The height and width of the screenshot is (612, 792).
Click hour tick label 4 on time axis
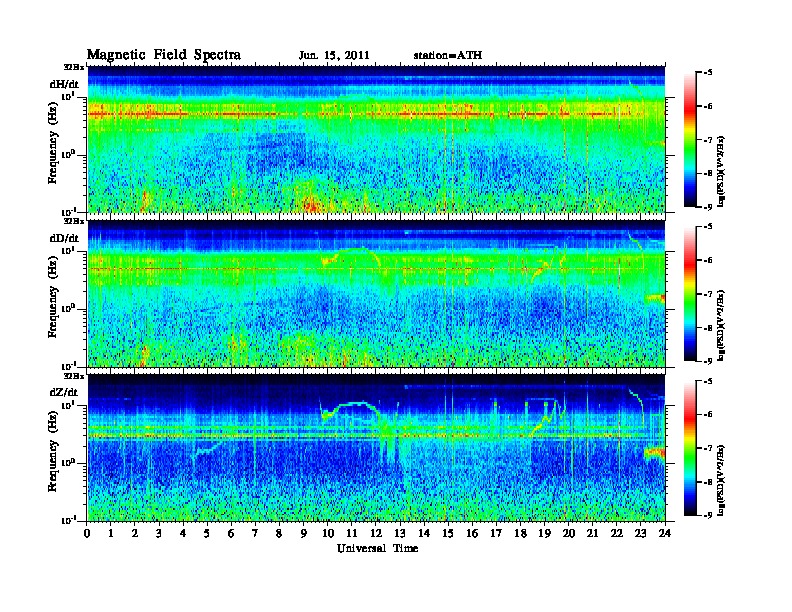click(183, 533)
